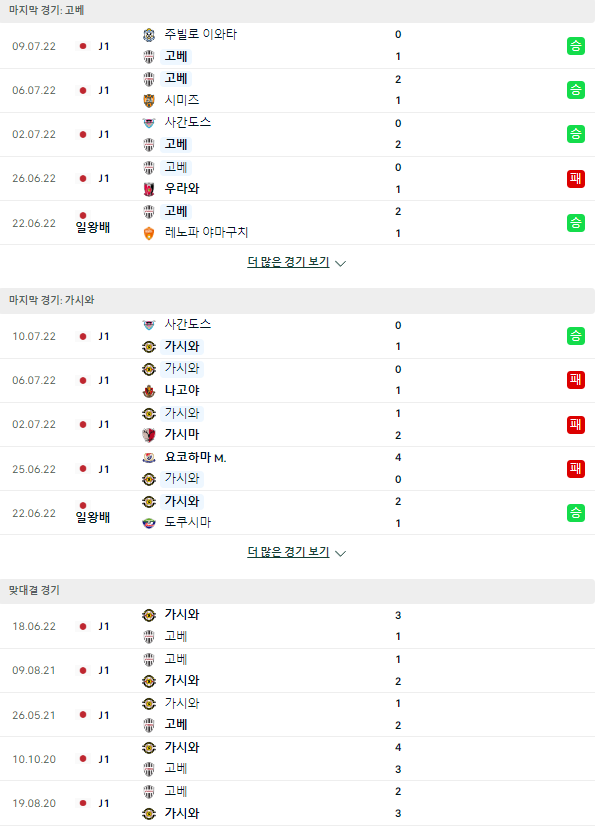595x831 pixels.
Task: Click the 시미즈 team crest icon
Action: (149, 100)
